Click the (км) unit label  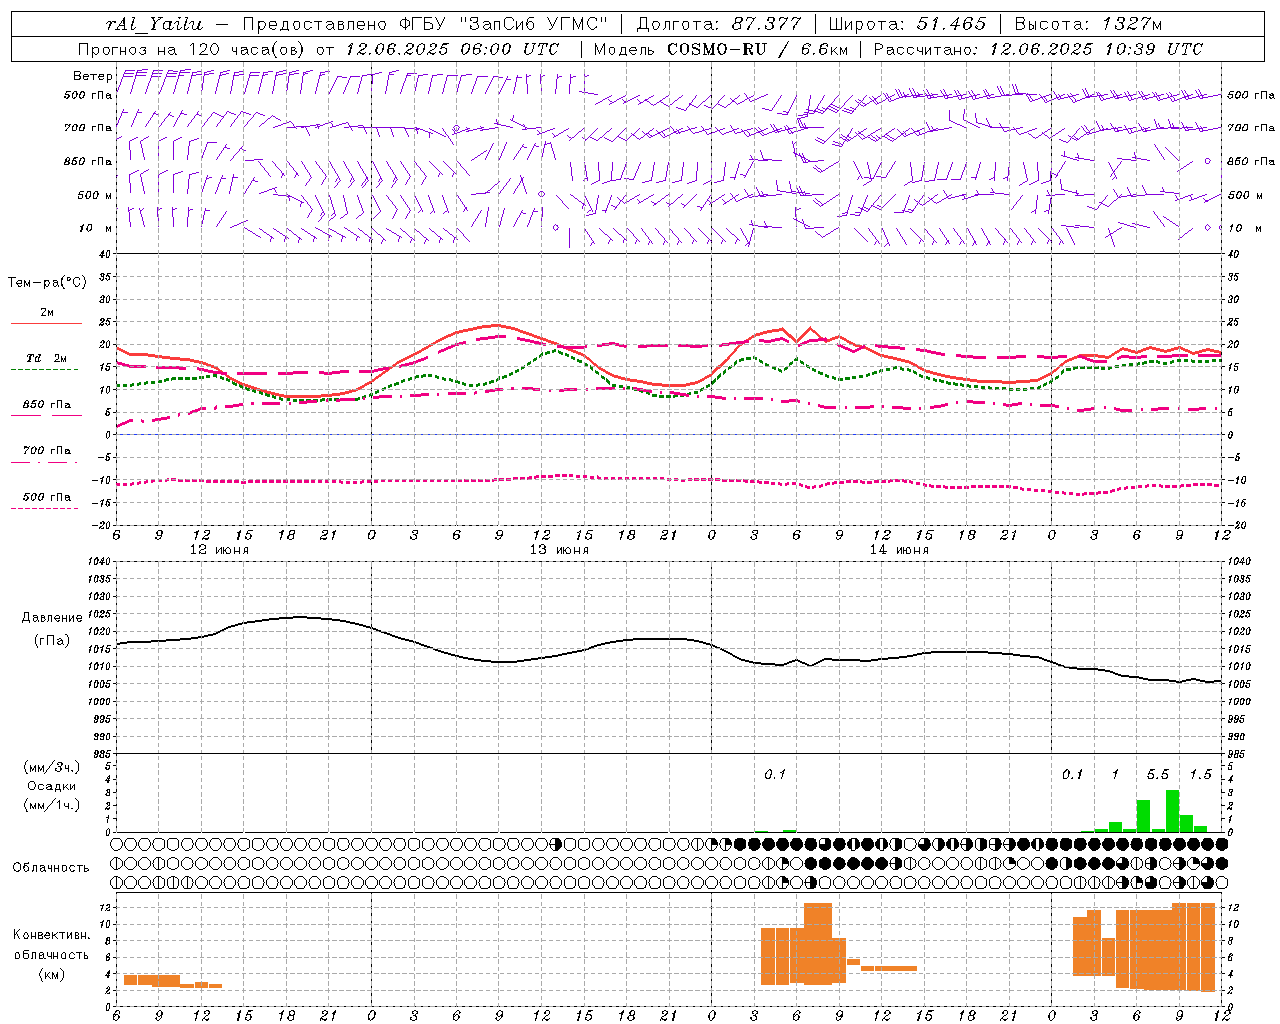point(51,974)
